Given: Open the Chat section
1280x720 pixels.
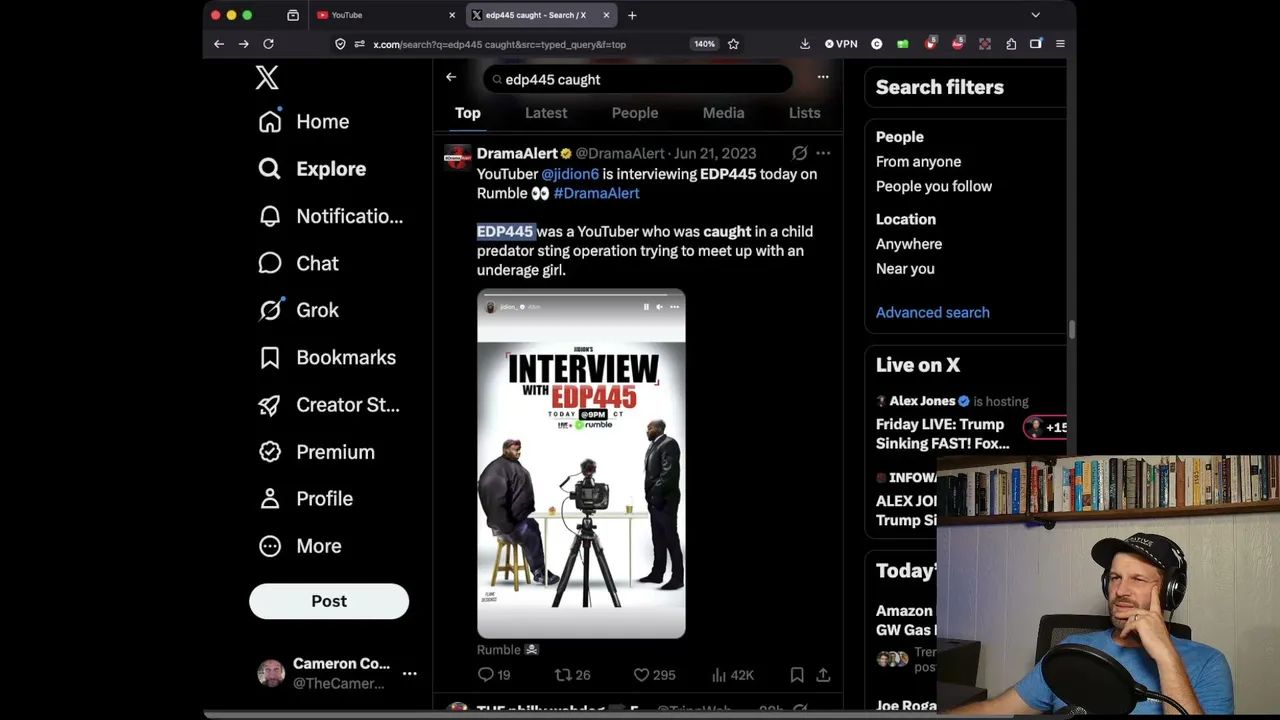Looking at the screenshot, I should [x=298, y=263].
